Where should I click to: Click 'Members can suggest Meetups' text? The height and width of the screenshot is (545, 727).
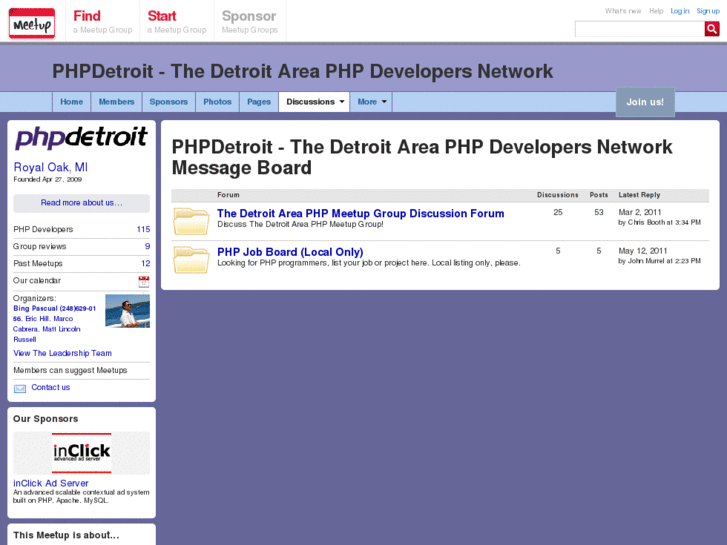[70, 370]
